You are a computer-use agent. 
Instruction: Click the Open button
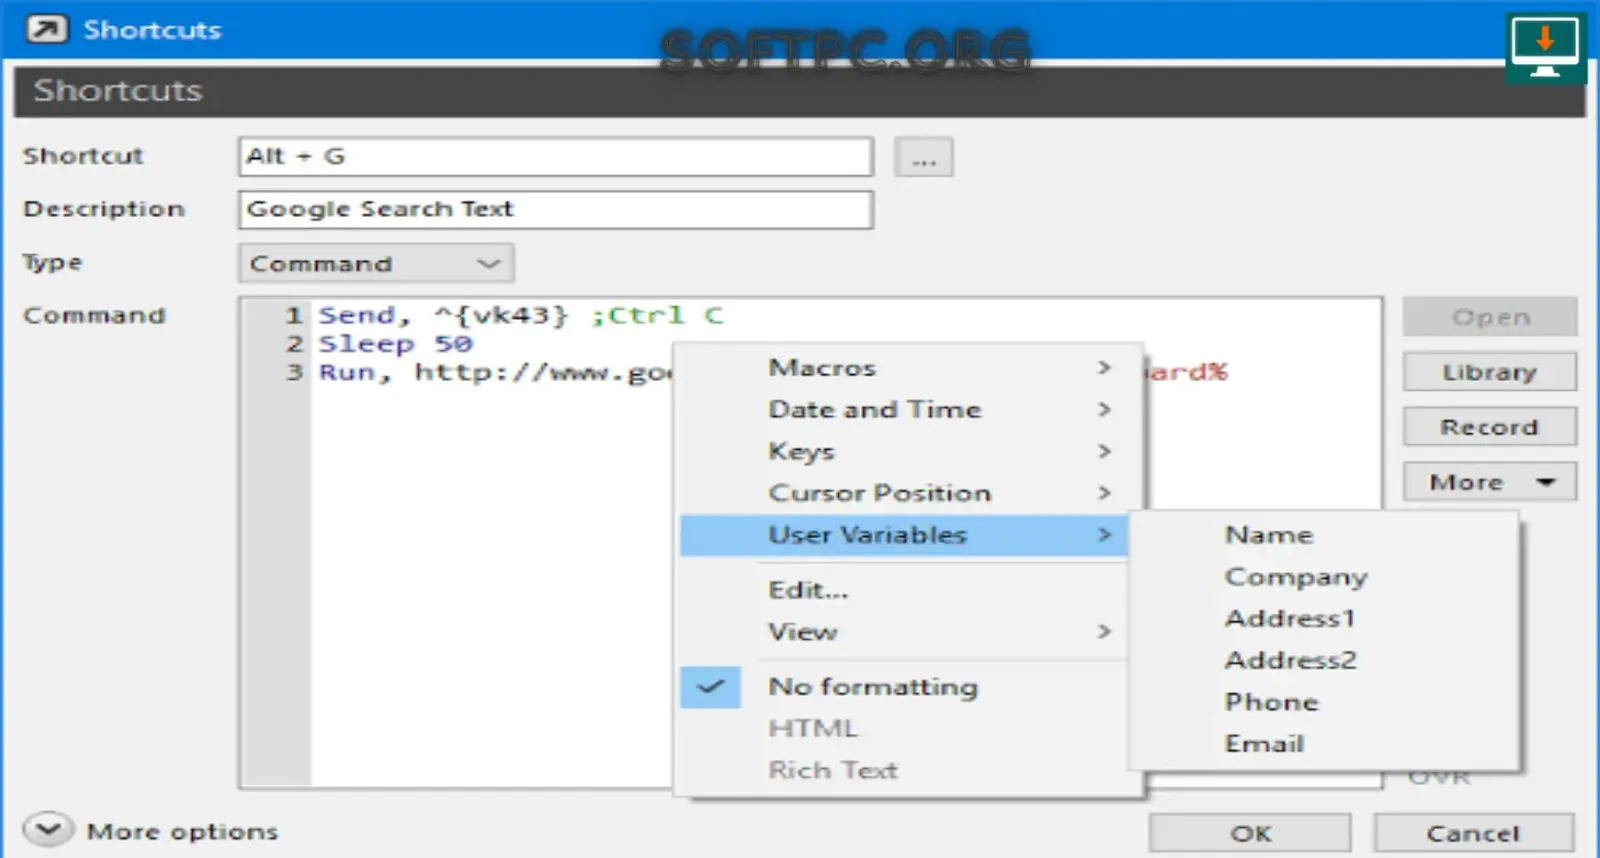point(1490,317)
